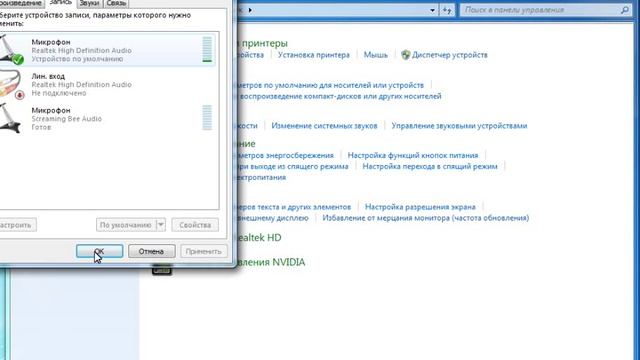Switch to the Звуки tab
This screenshot has height=360, width=640.
click(x=89, y=3)
